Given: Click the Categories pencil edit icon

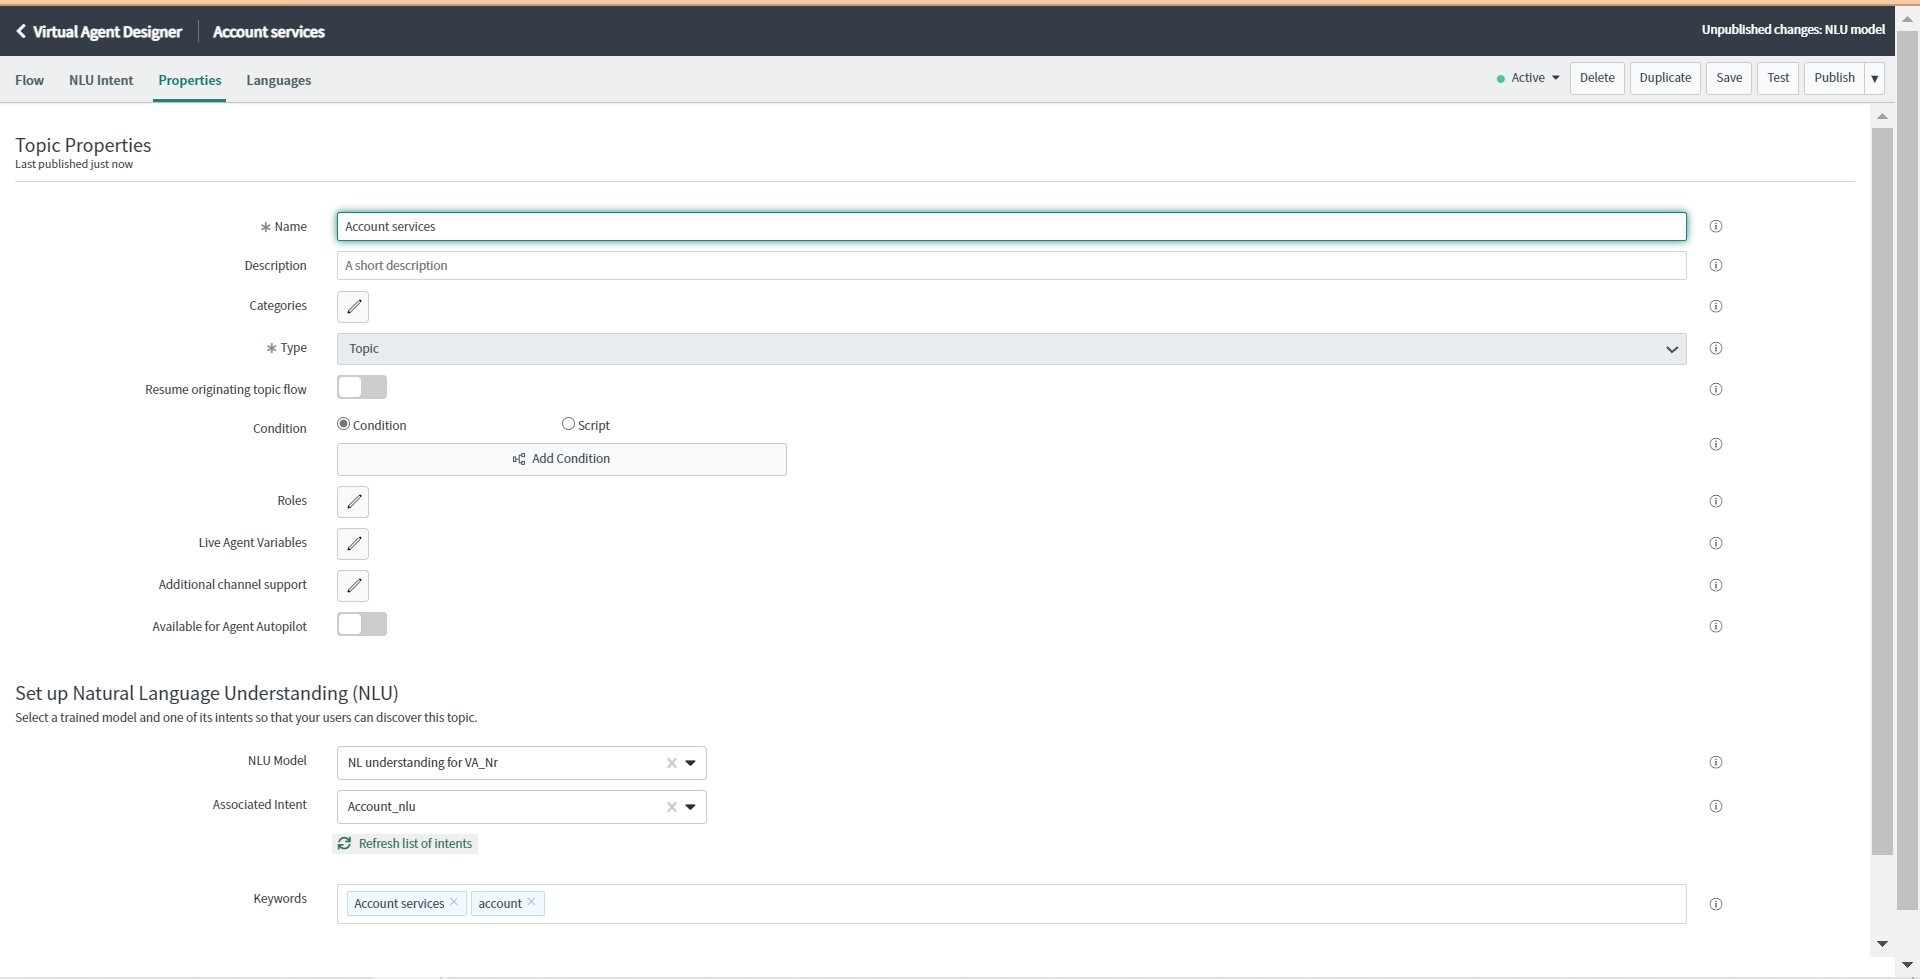Looking at the screenshot, I should click(x=353, y=307).
